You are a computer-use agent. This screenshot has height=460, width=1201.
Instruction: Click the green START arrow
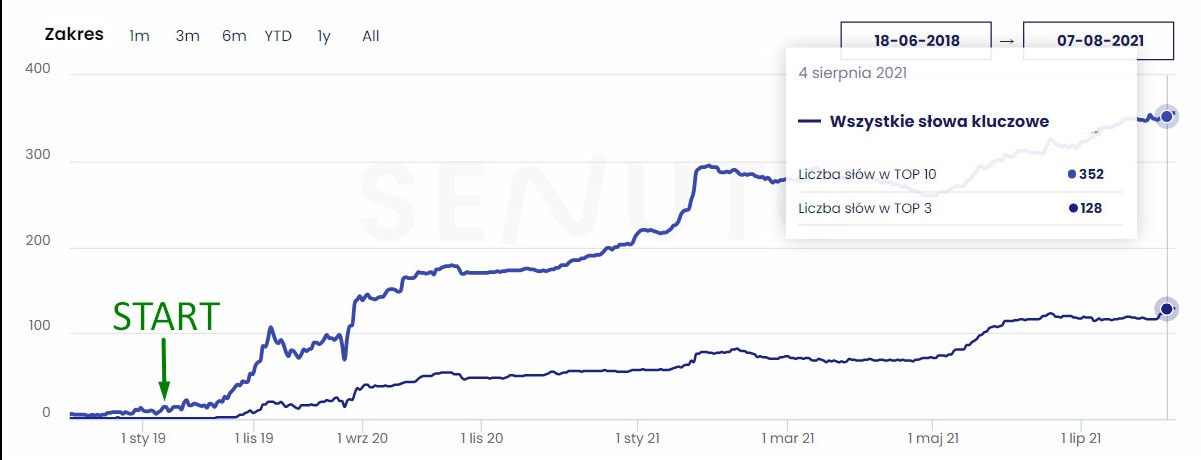[x=164, y=369]
